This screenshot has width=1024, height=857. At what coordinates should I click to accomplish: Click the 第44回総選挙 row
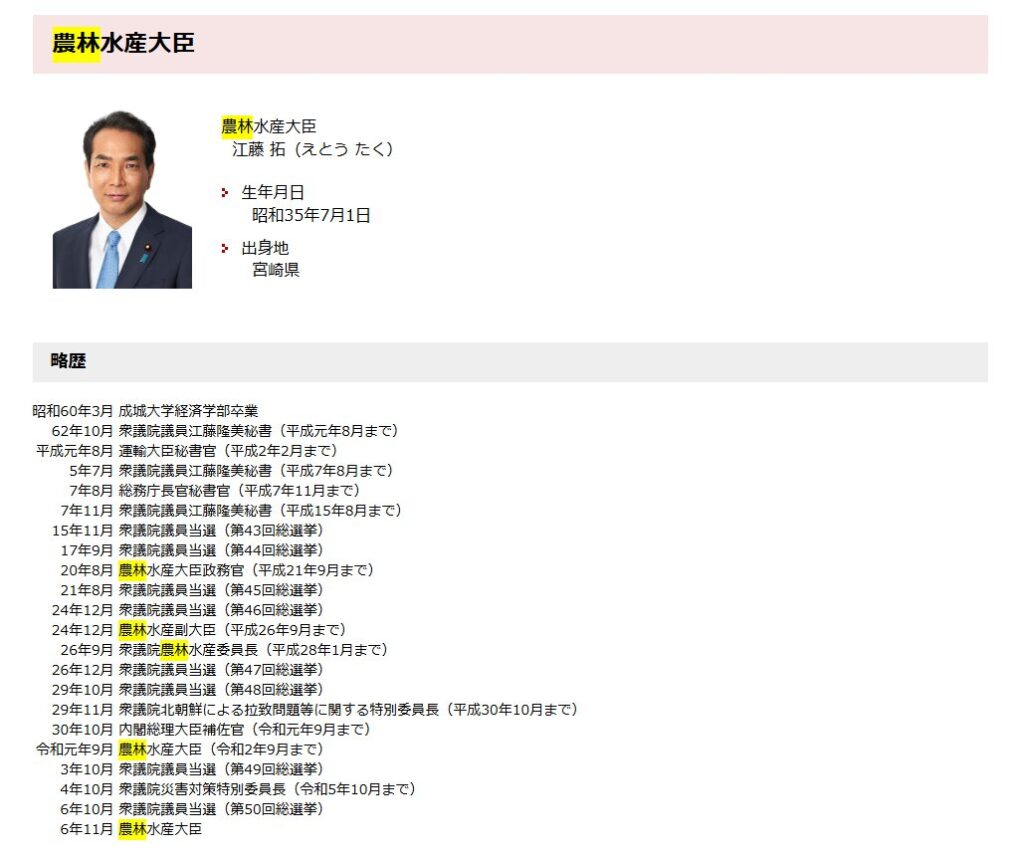coord(192,551)
